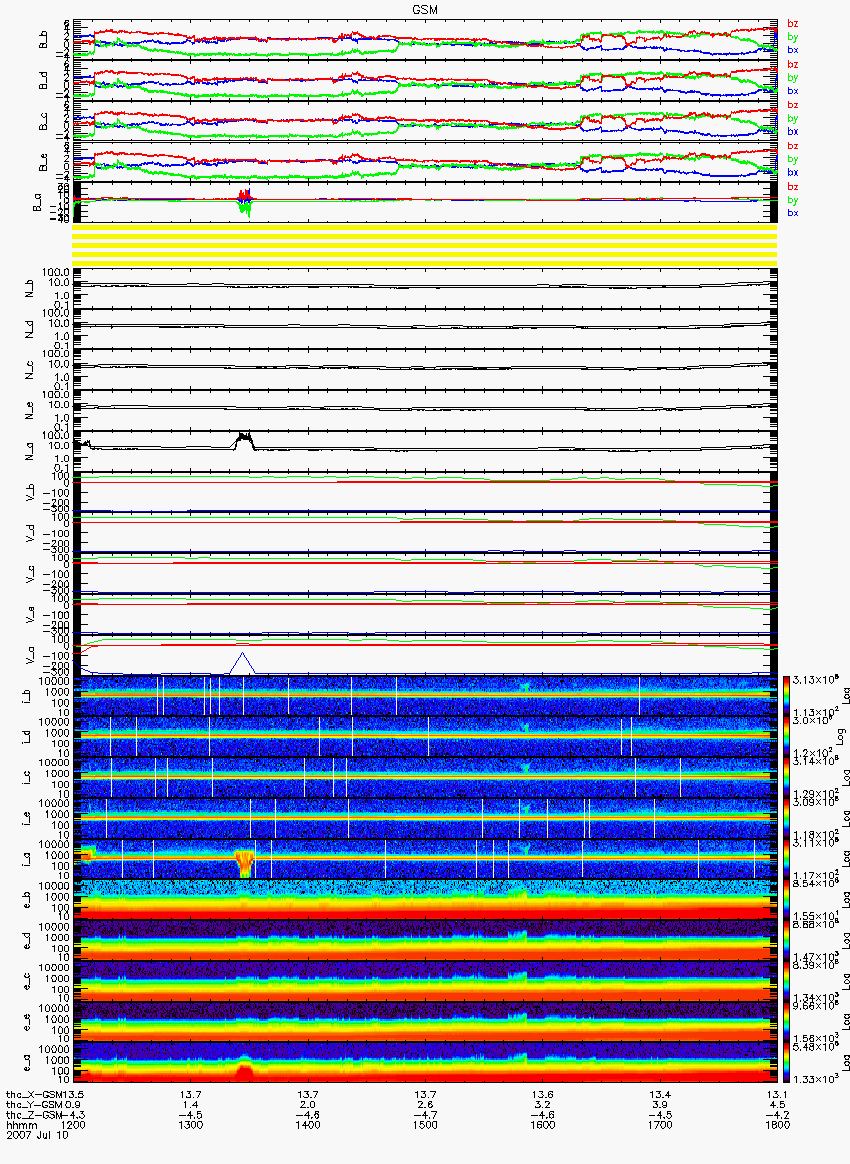Click the i_c ion spectrogram label
Screen dimensions: 850x1164
(x=27, y=779)
